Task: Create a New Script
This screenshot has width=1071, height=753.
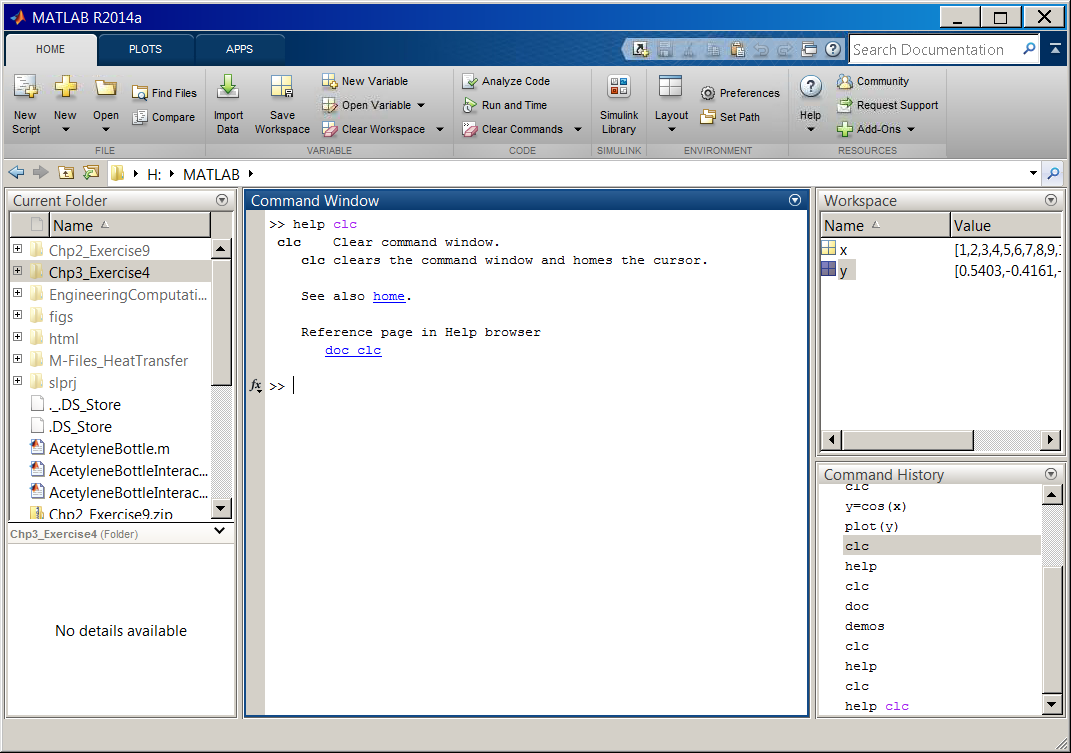Action: 26,105
